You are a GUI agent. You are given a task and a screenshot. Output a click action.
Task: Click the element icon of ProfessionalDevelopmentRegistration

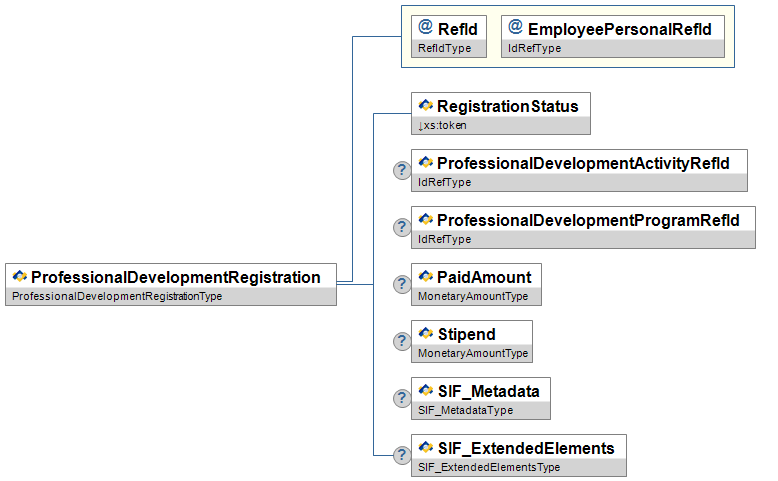(x=19, y=277)
